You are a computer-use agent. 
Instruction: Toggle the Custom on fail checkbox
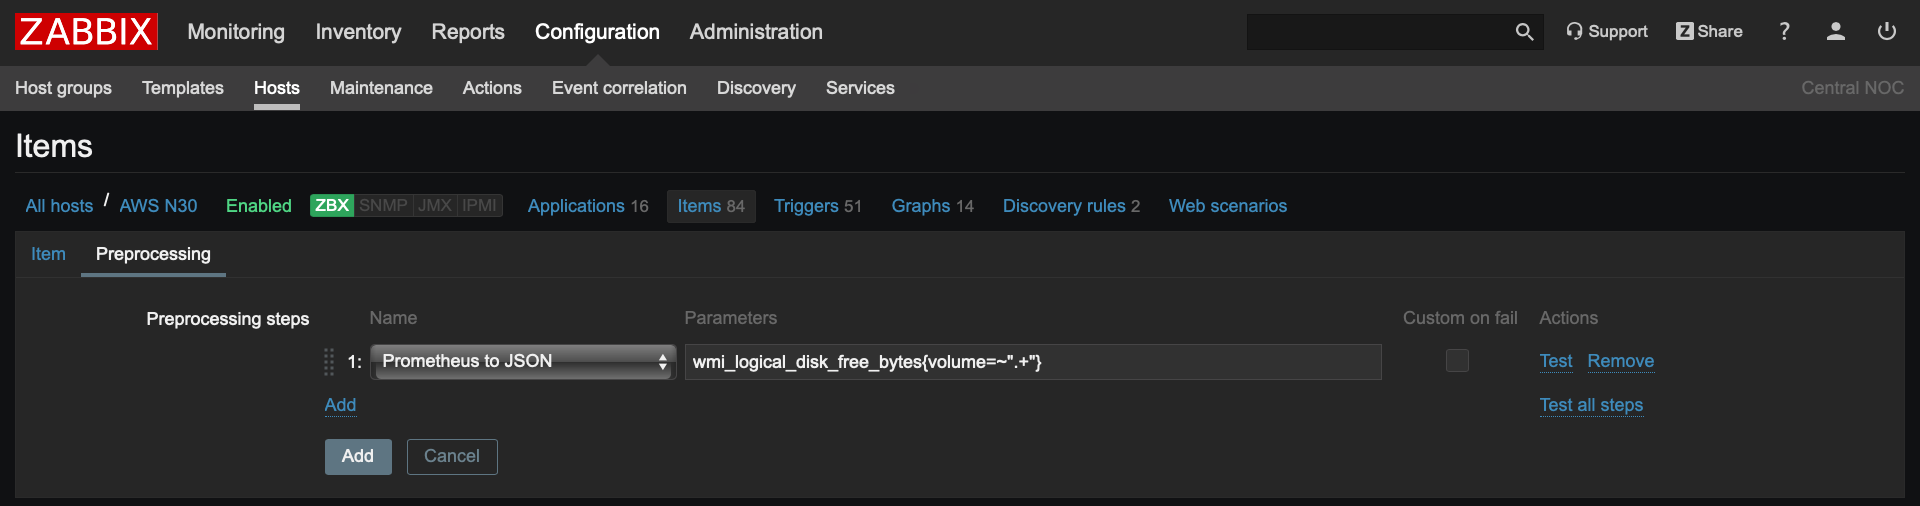pos(1457,361)
